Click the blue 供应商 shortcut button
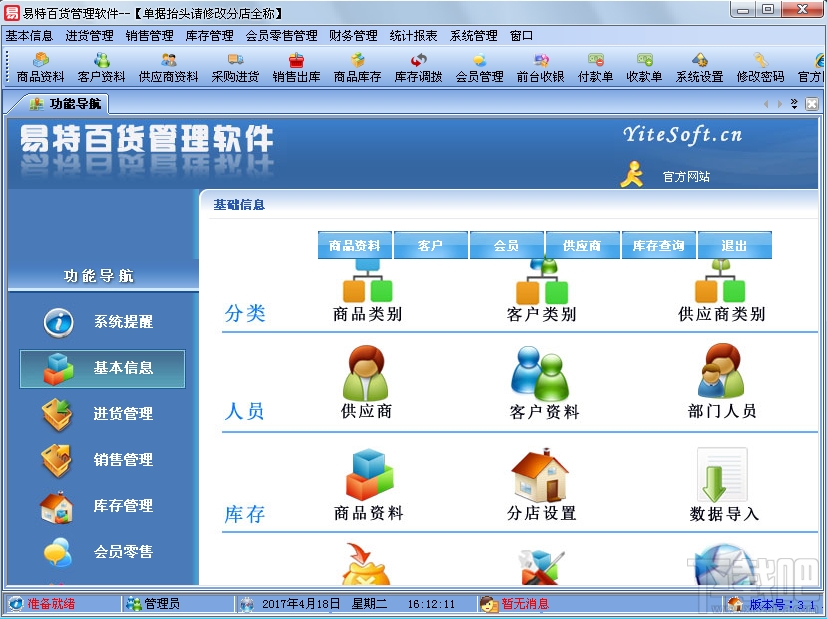The width and height of the screenshot is (827, 619). [582, 245]
